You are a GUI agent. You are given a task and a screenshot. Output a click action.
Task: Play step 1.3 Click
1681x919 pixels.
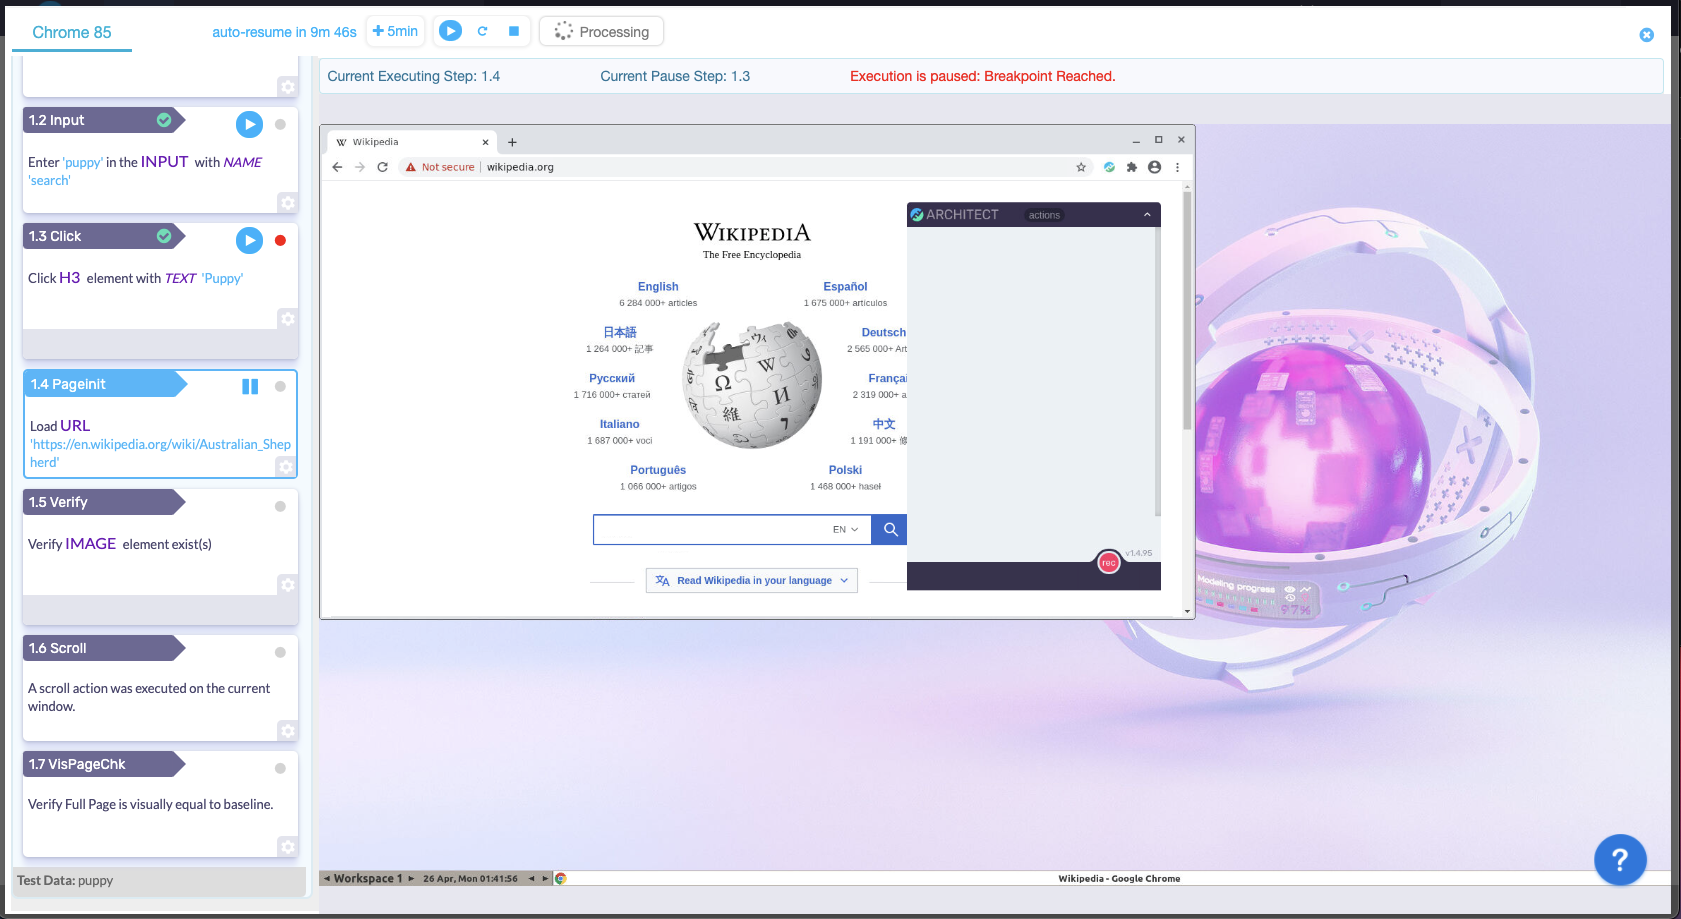(249, 240)
